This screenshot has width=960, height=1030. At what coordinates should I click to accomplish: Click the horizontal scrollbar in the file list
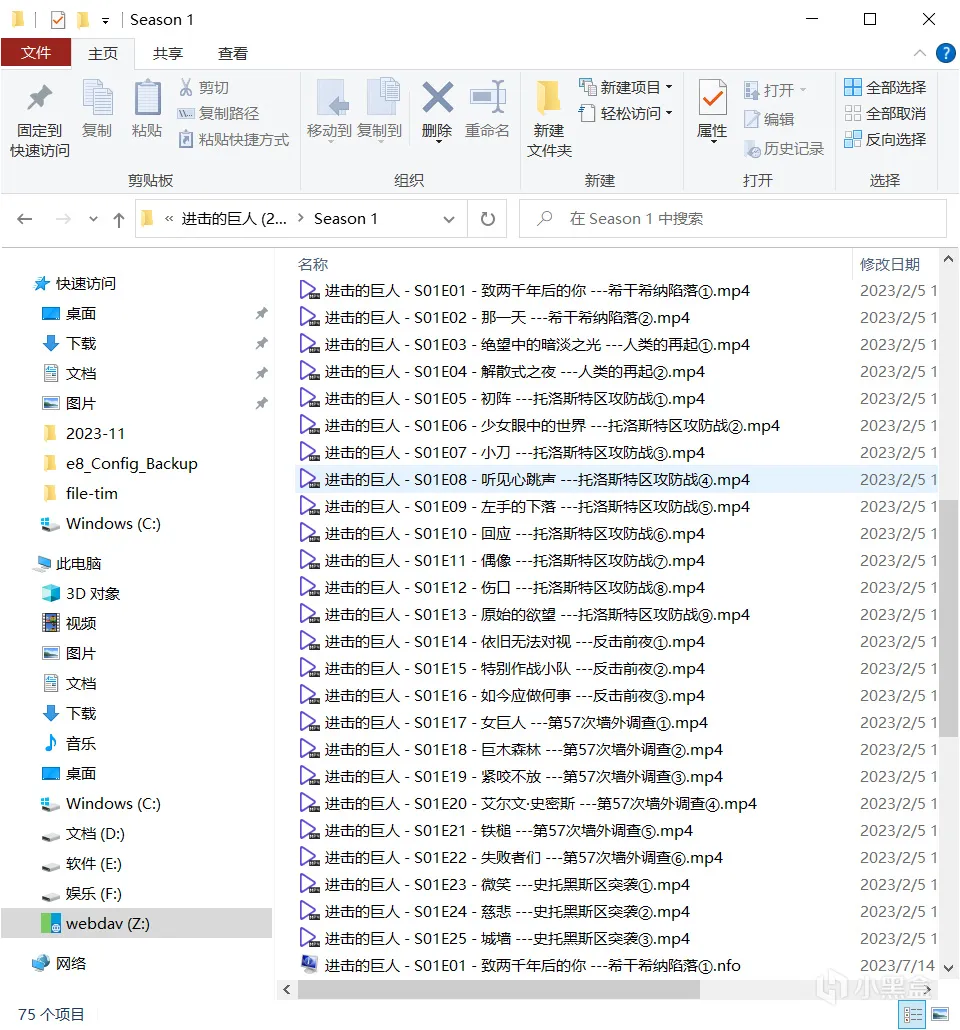point(499,989)
